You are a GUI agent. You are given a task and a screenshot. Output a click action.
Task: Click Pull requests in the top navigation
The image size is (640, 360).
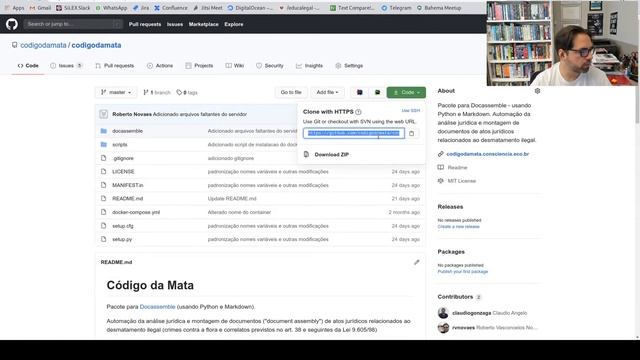(145, 24)
